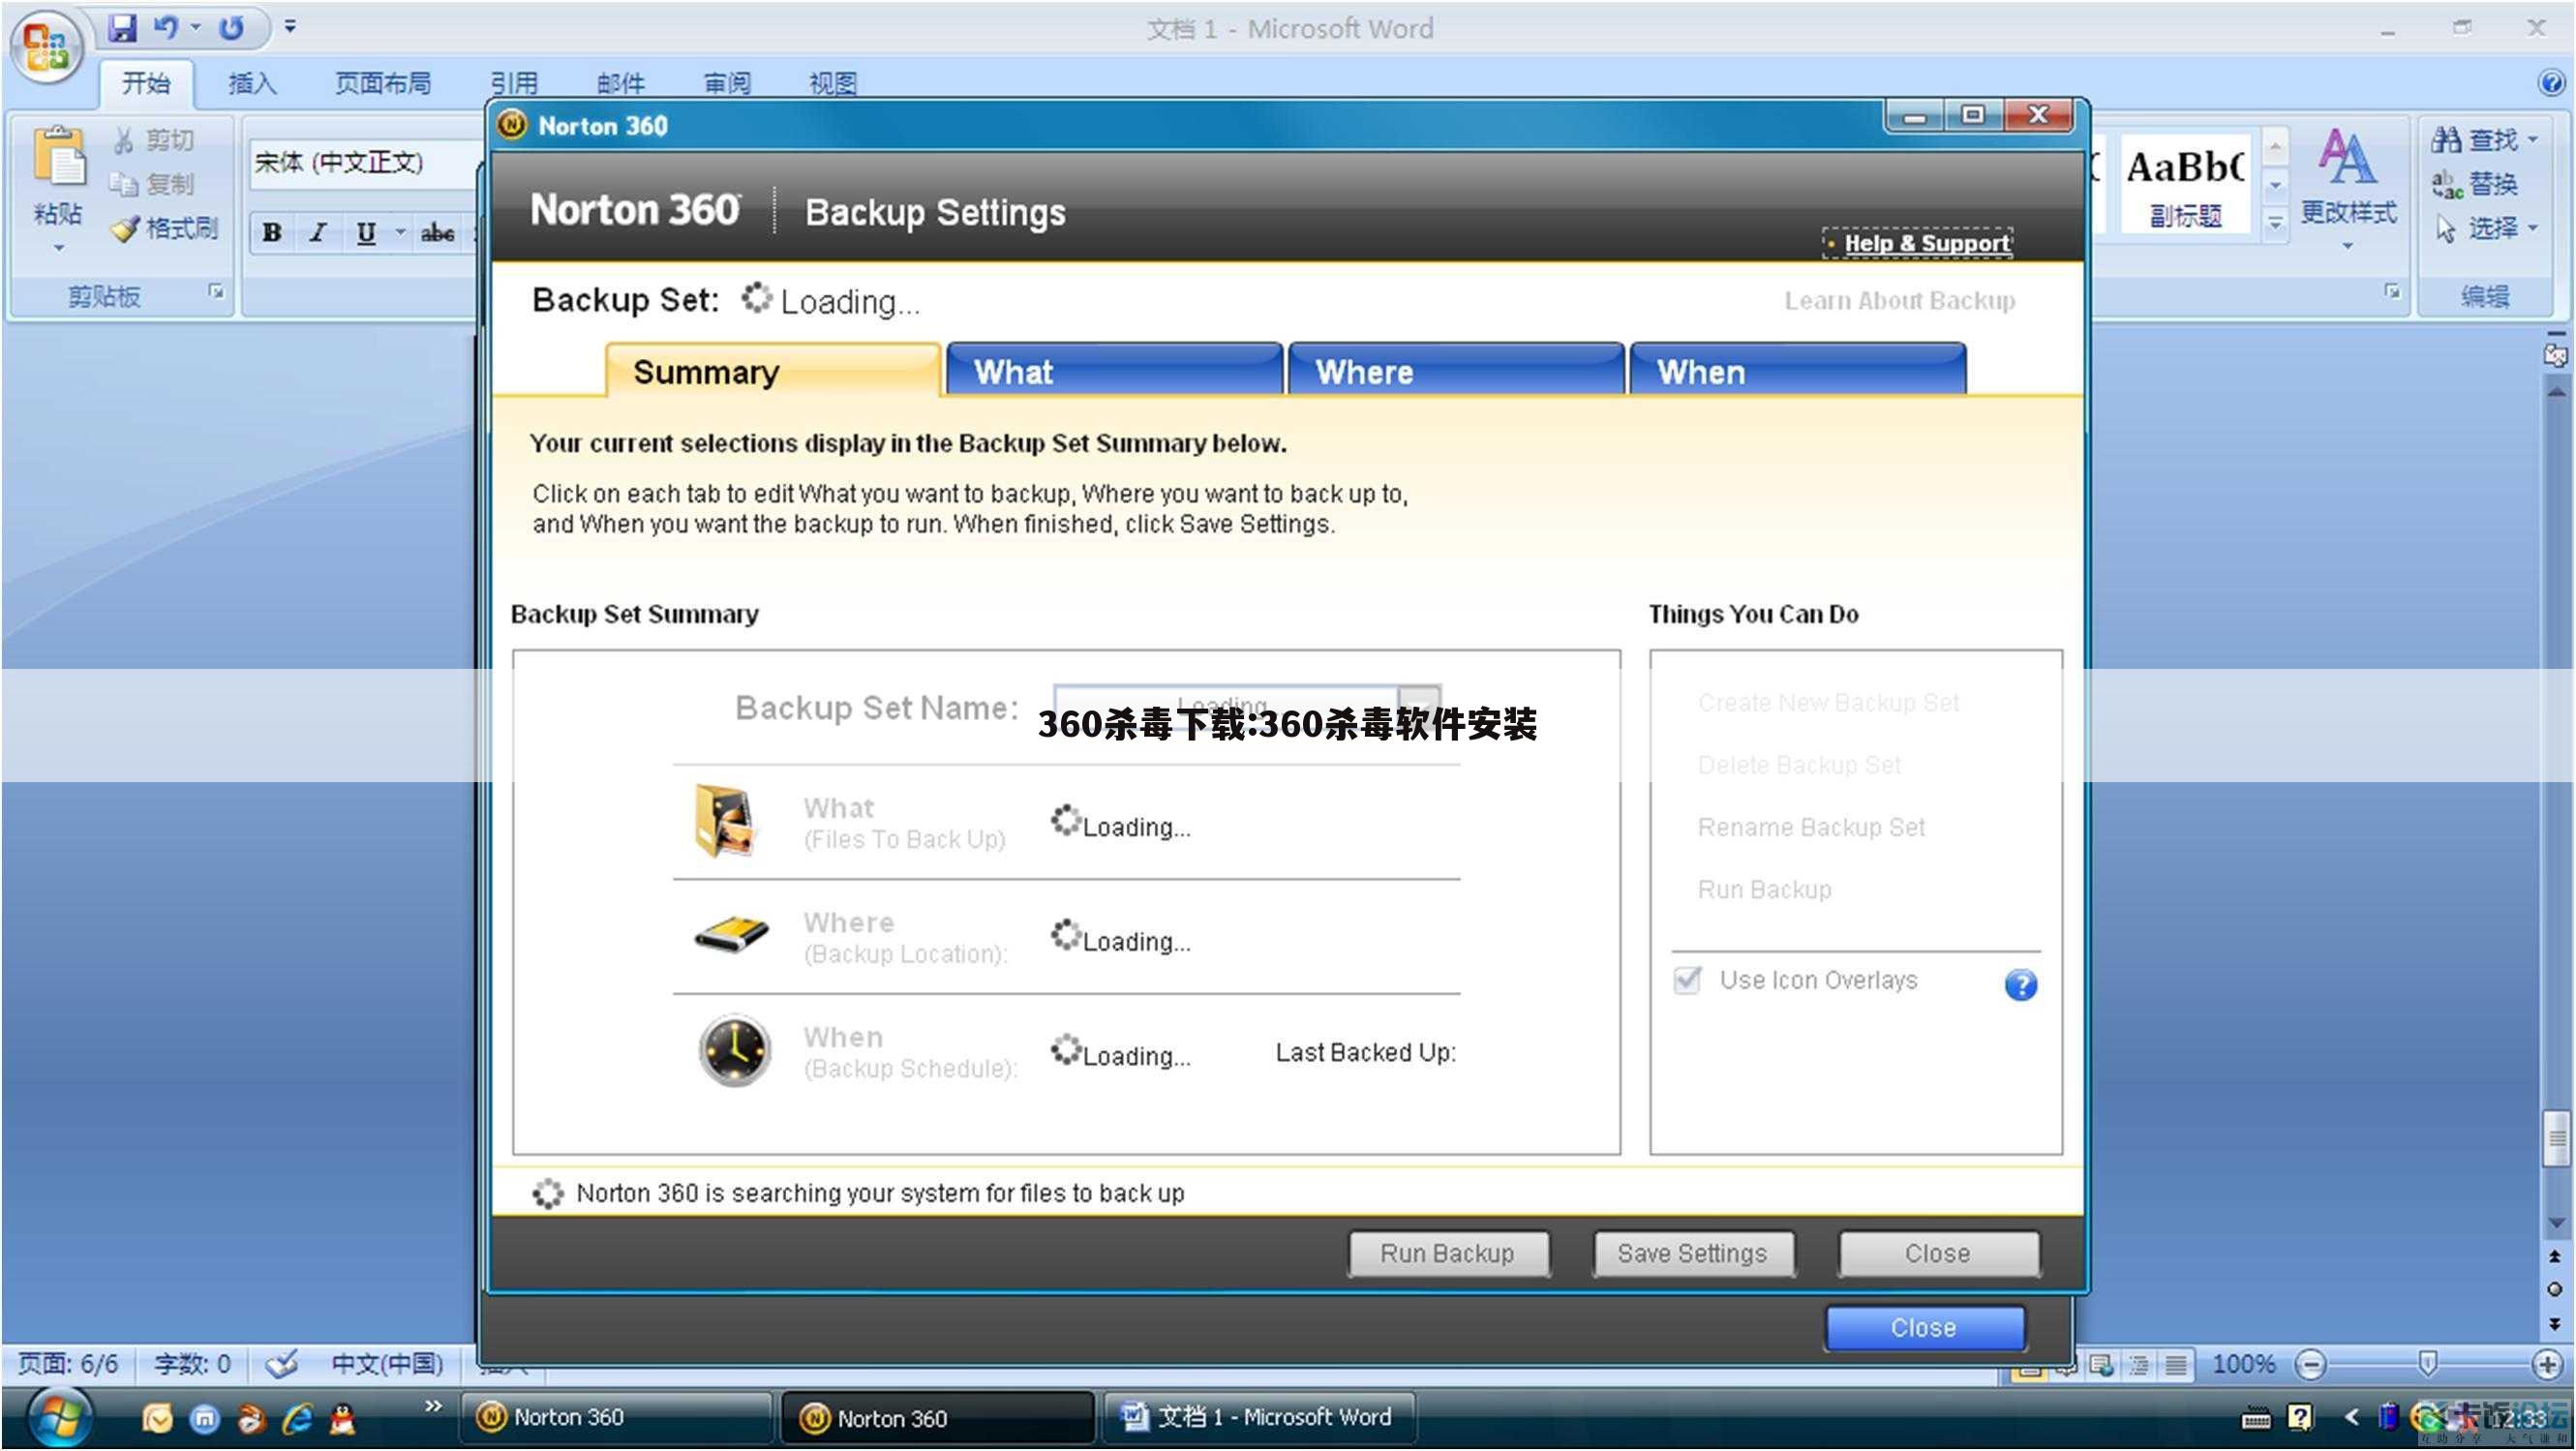Screen dimensions: 2576x1451
Task: Toggle Strikethrough abc formatting
Action: (437, 233)
